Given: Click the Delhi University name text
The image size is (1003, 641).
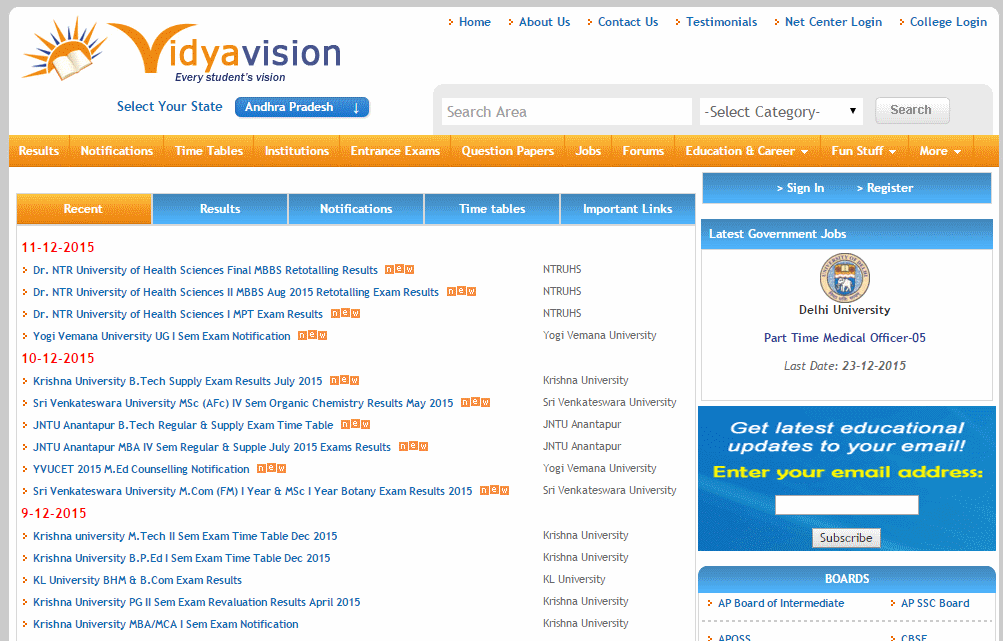Looking at the screenshot, I should pos(844,310).
